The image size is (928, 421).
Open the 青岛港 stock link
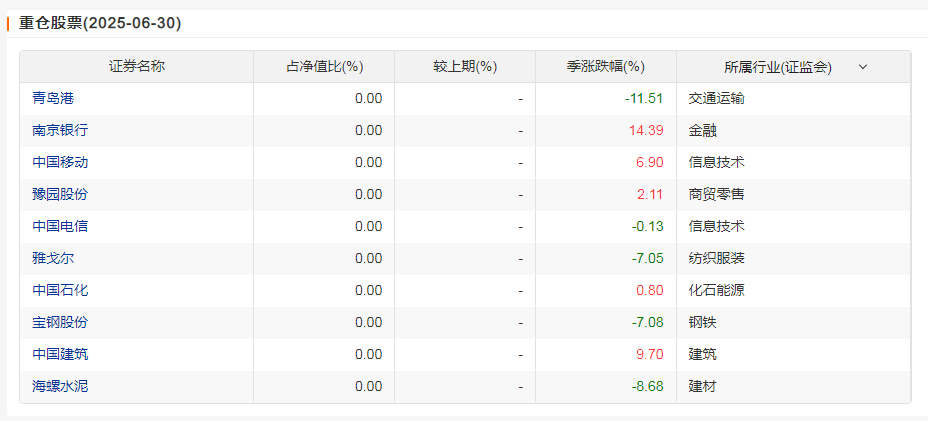click(53, 98)
